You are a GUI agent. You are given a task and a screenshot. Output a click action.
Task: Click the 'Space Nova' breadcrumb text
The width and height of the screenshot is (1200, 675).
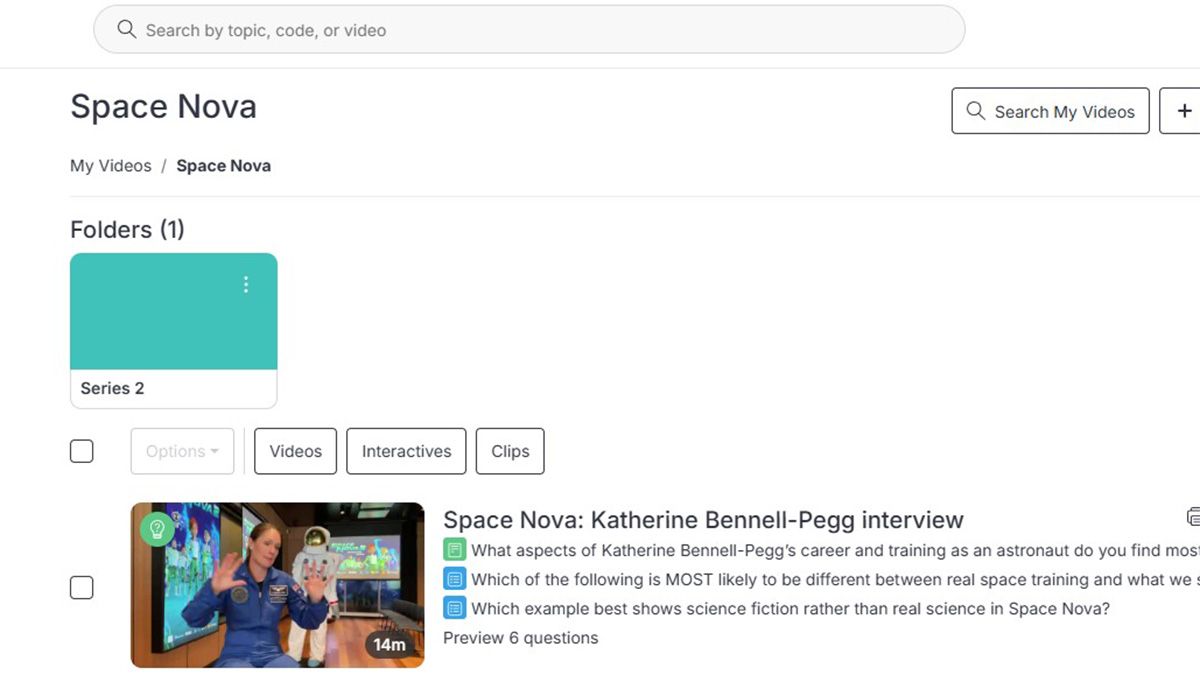pyautogui.click(x=224, y=166)
